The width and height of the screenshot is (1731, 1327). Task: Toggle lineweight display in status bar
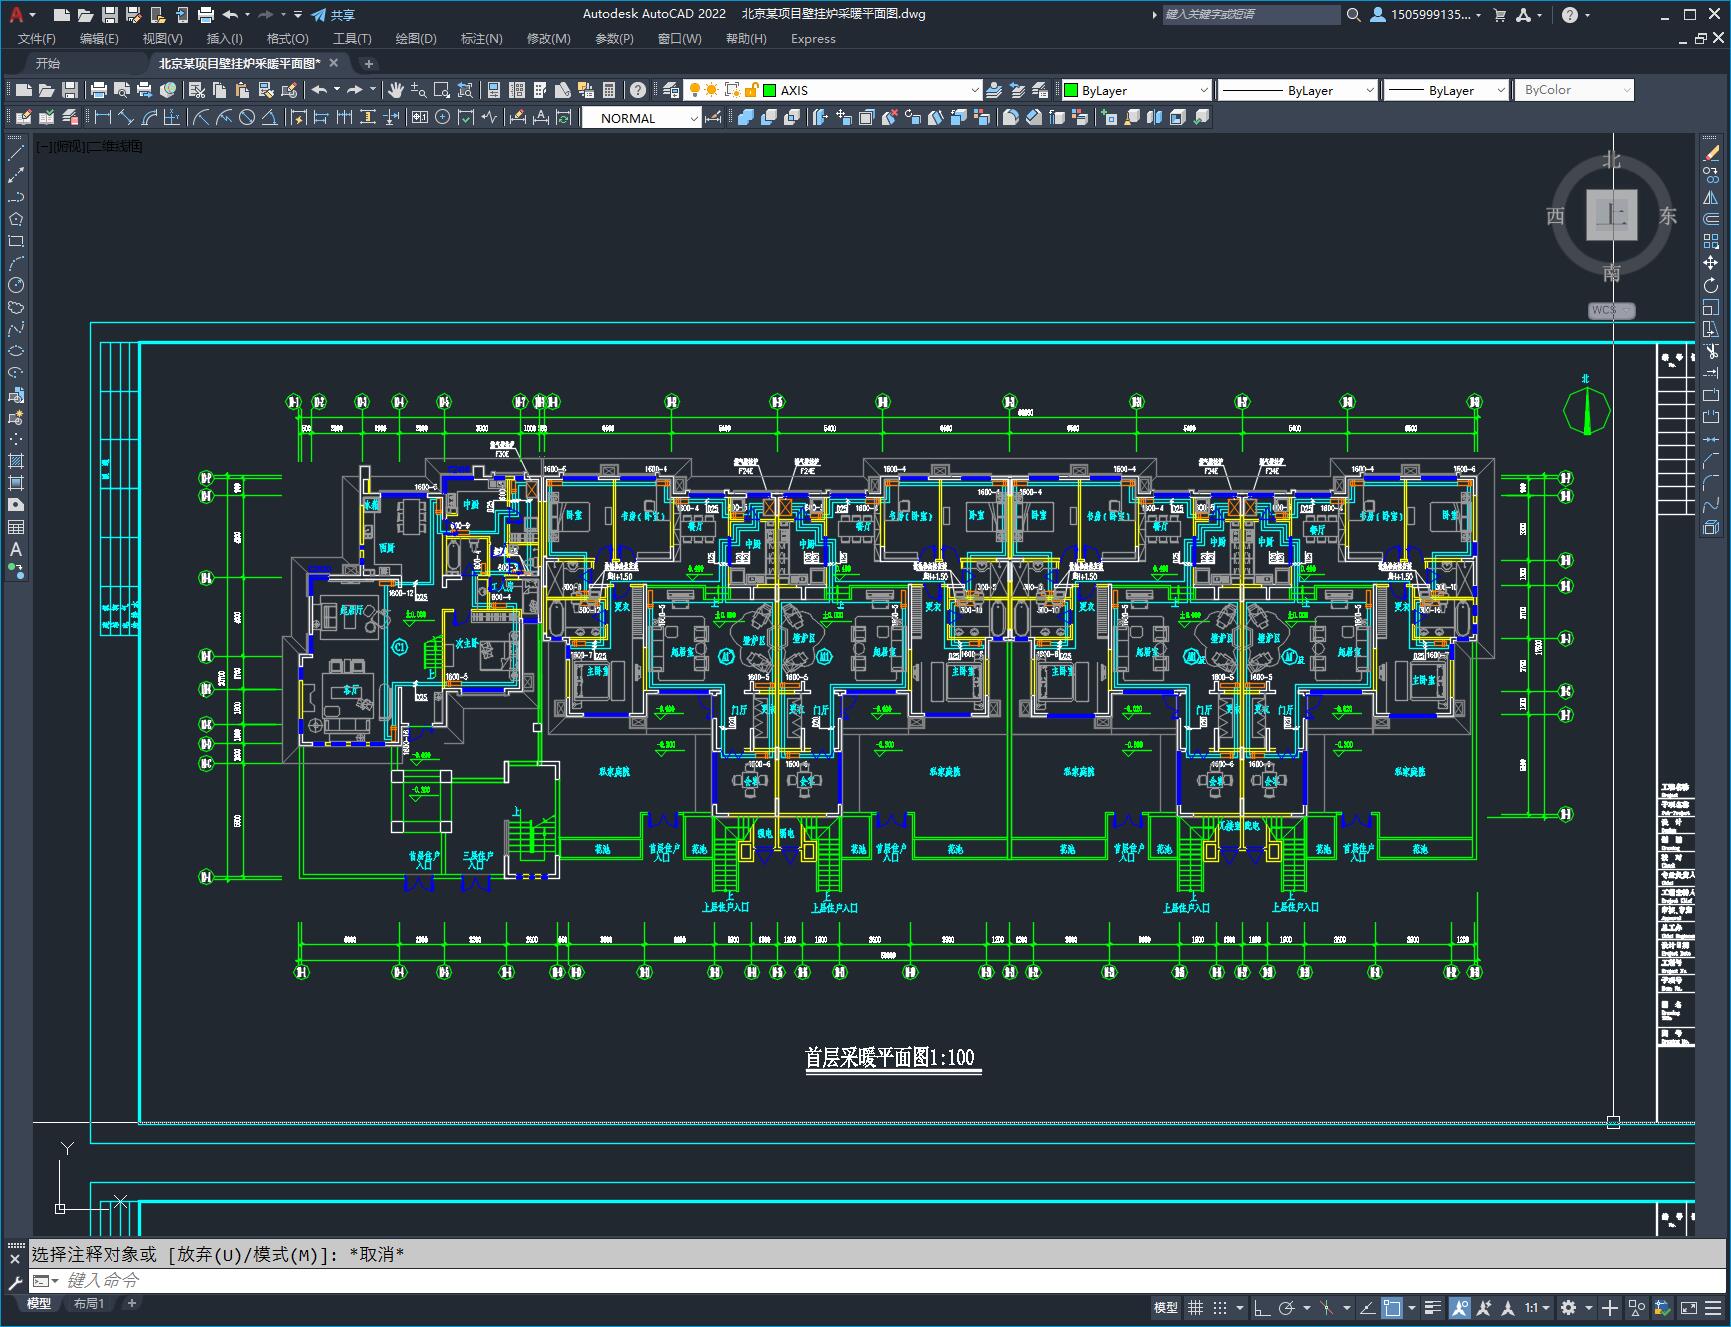1433,1307
